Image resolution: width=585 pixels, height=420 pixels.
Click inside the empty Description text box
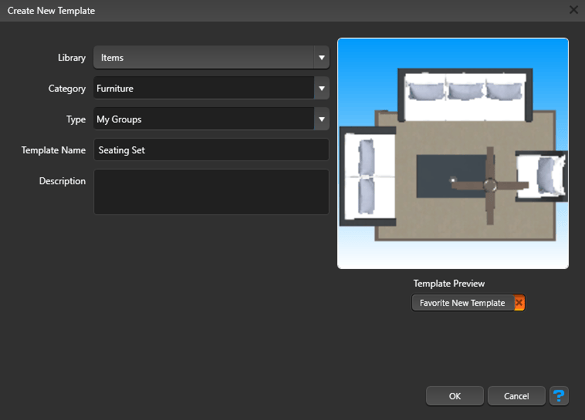(x=211, y=192)
